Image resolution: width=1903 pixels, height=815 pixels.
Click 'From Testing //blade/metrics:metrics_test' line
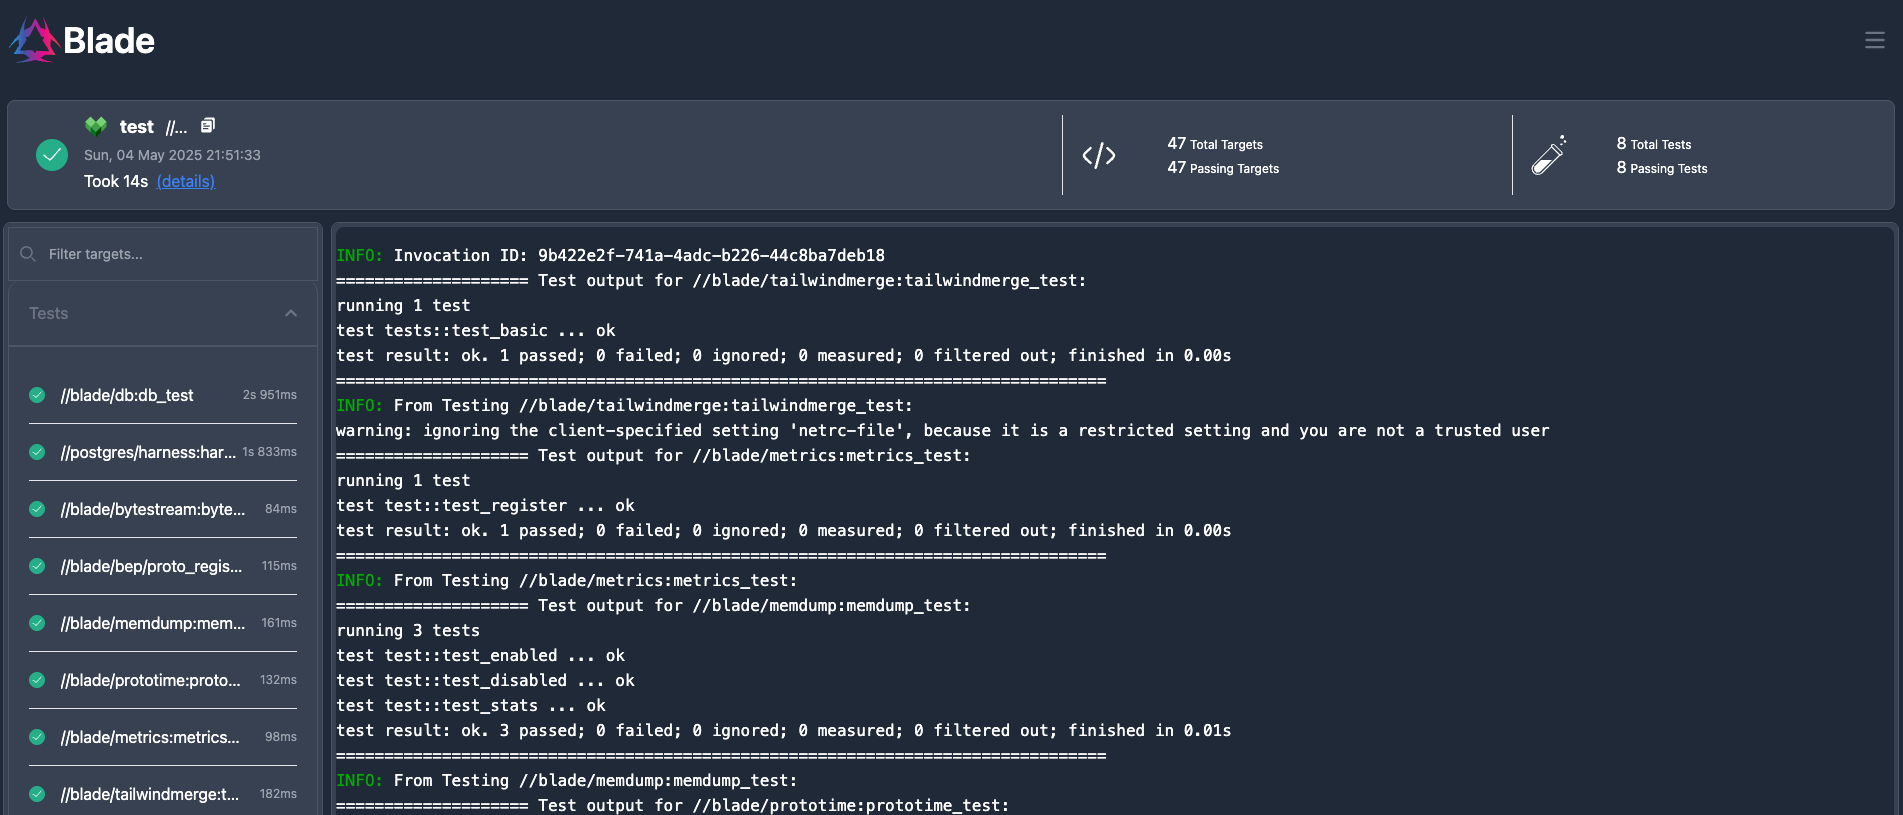pos(567,580)
